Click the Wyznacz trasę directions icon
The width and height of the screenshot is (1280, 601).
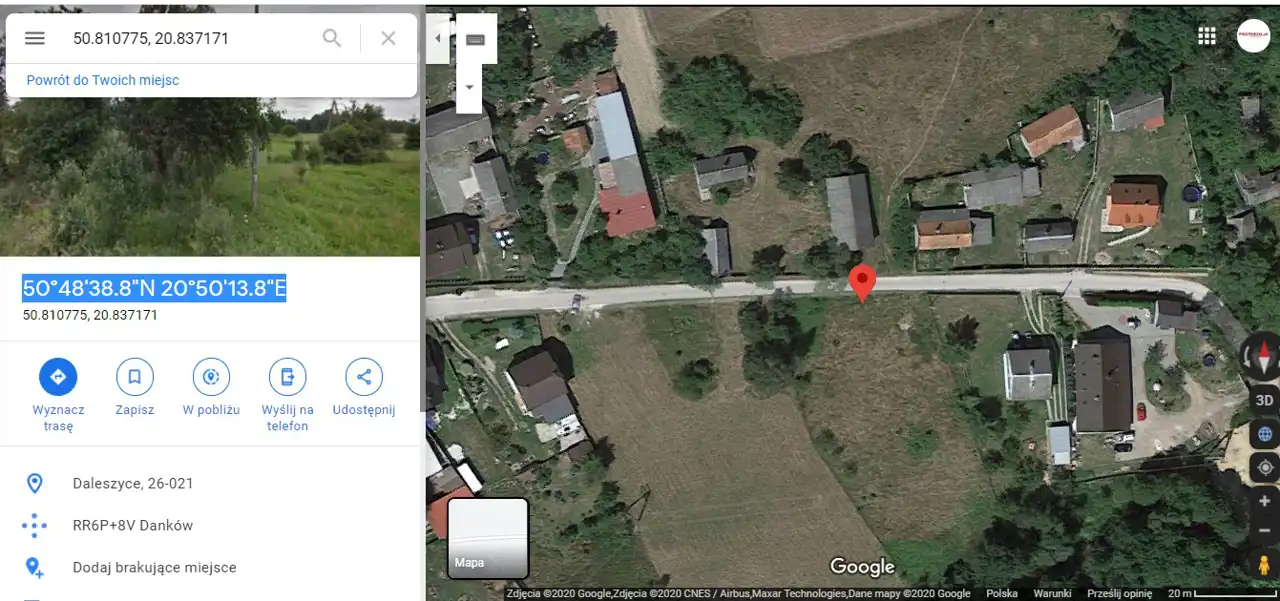(x=58, y=377)
